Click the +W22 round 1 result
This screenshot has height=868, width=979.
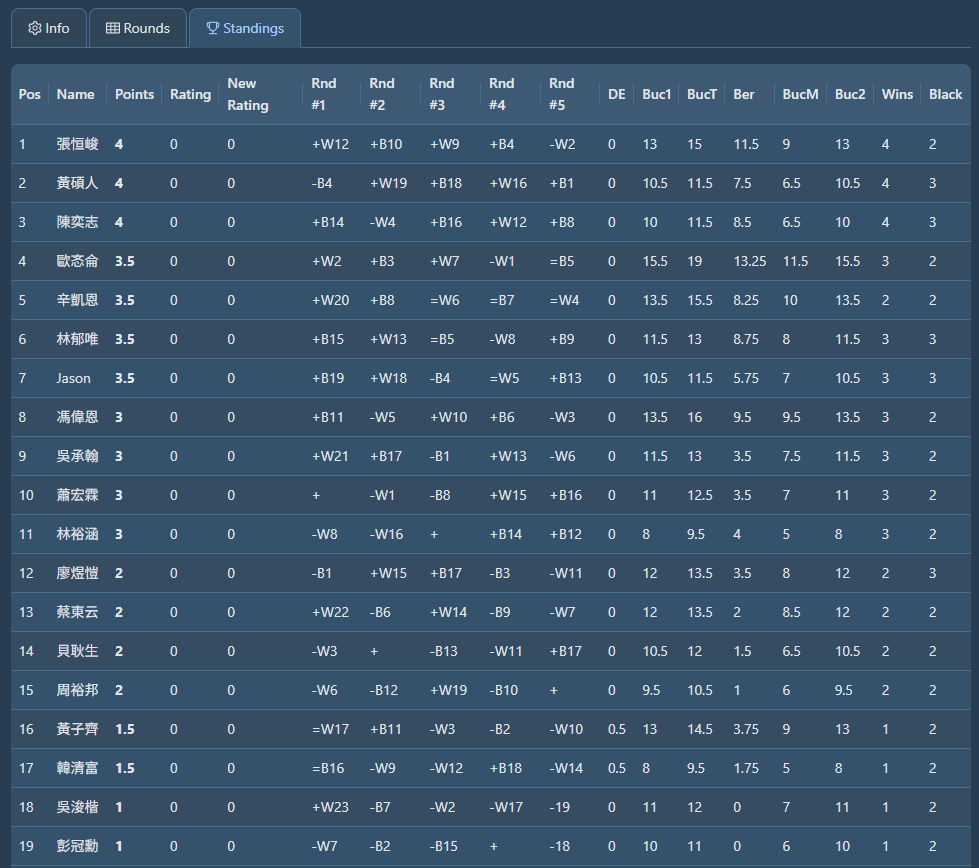[330, 612]
